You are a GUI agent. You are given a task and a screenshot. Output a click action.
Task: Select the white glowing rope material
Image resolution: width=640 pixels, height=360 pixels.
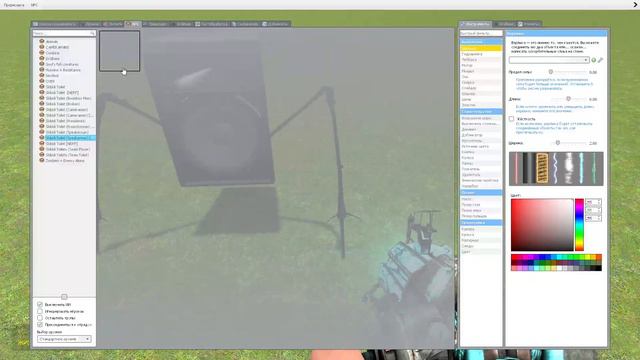(x=569, y=168)
